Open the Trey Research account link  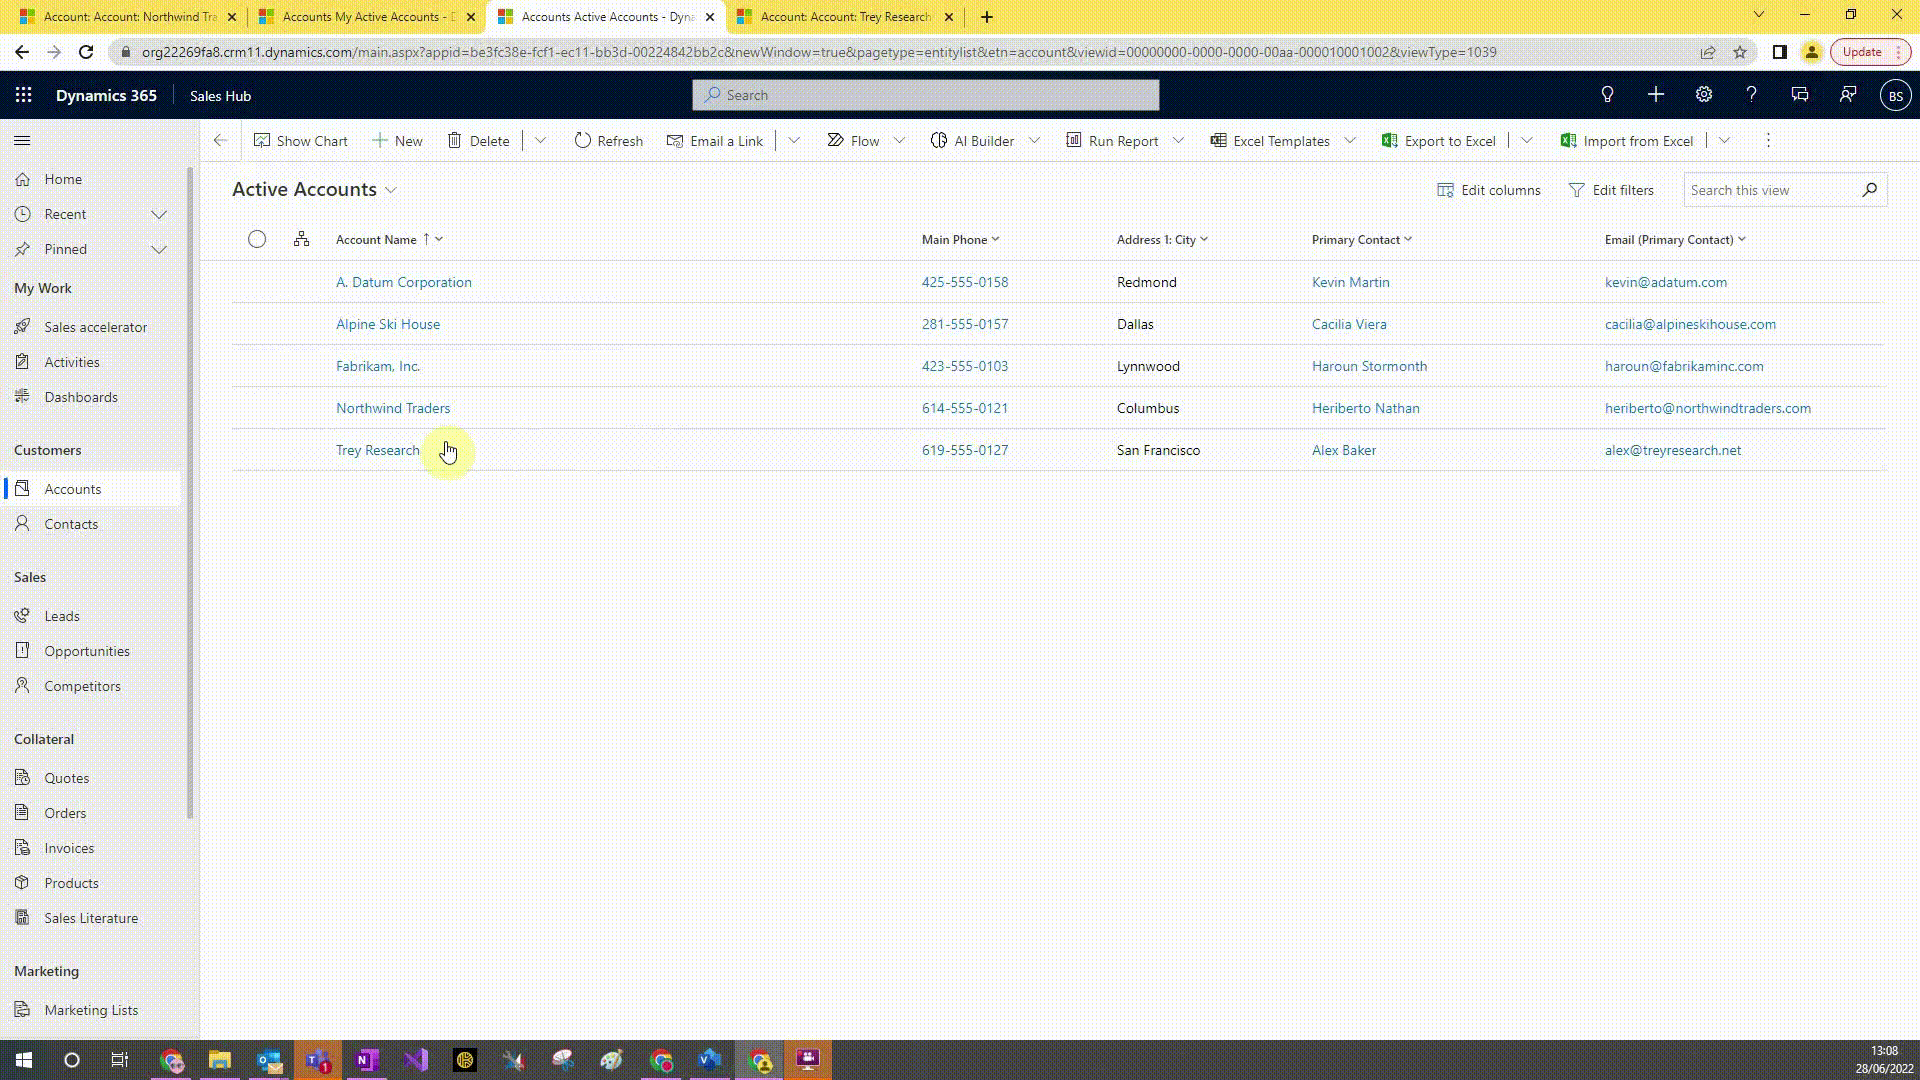377,450
